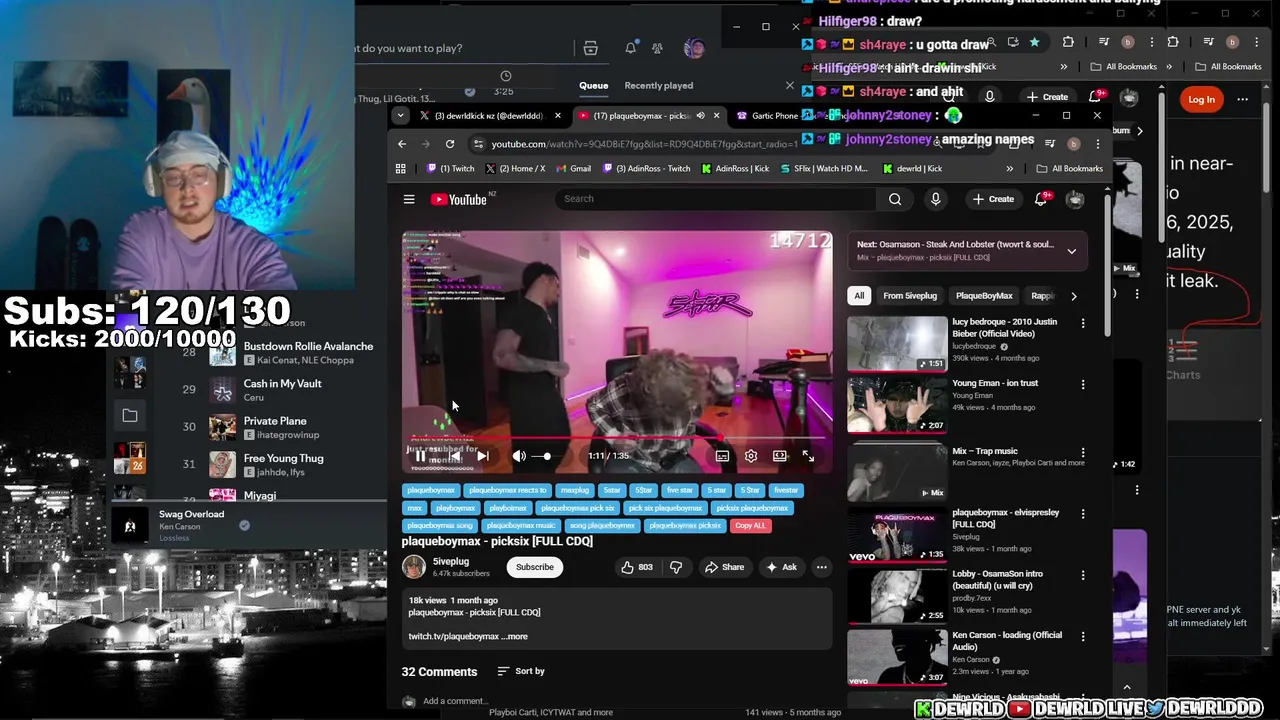1280x720 pixels.
Task: Adjust the player volume slider
Action: click(x=542, y=456)
